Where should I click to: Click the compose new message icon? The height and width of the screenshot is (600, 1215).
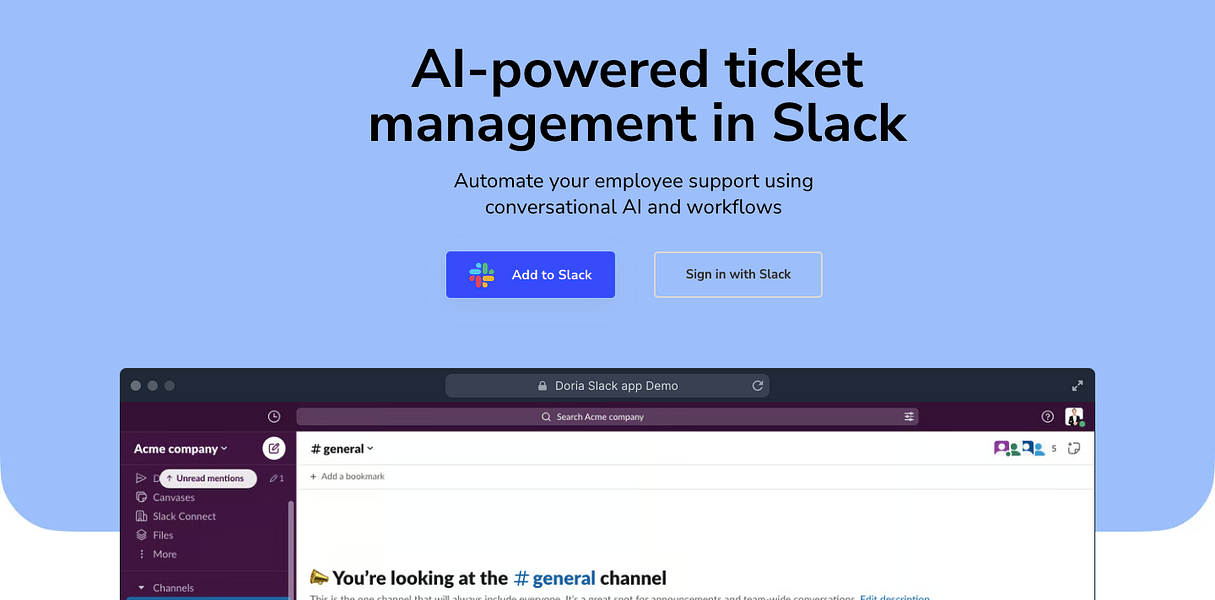click(274, 449)
